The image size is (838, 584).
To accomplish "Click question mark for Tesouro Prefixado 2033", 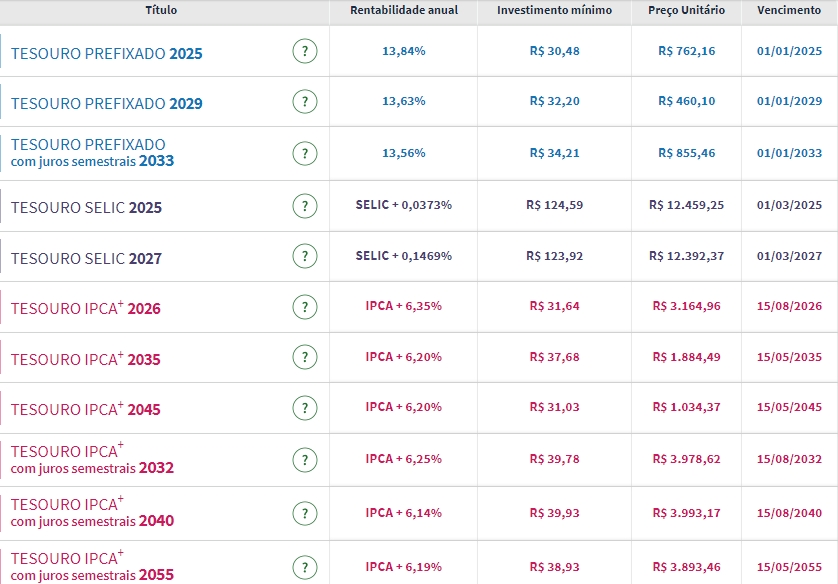I will point(305,153).
